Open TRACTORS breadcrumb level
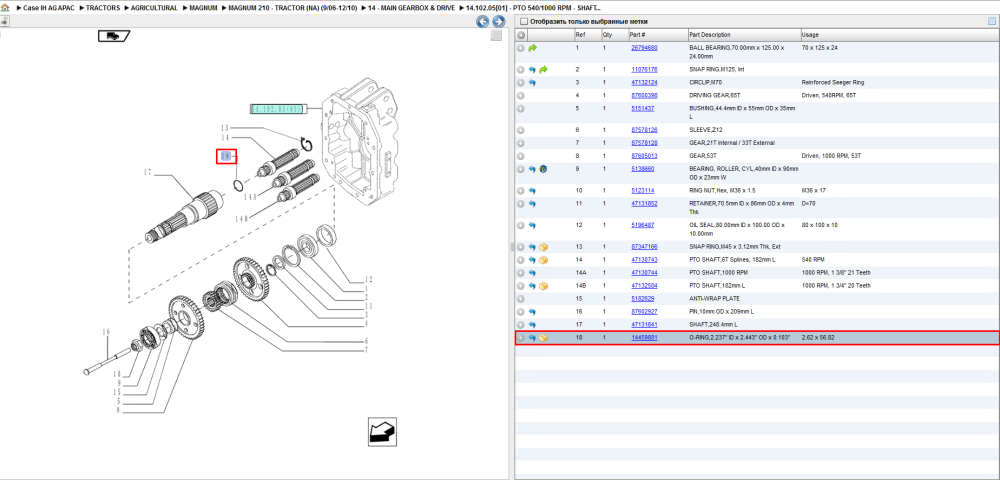 (x=101, y=8)
